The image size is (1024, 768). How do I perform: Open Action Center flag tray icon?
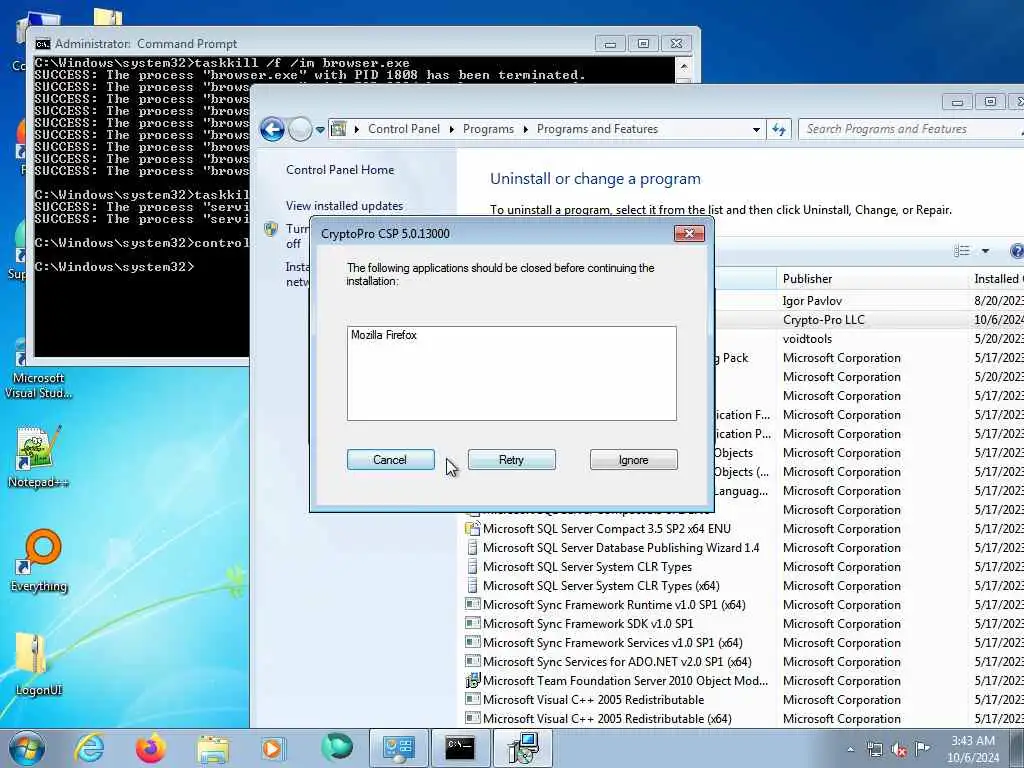(x=922, y=748)
